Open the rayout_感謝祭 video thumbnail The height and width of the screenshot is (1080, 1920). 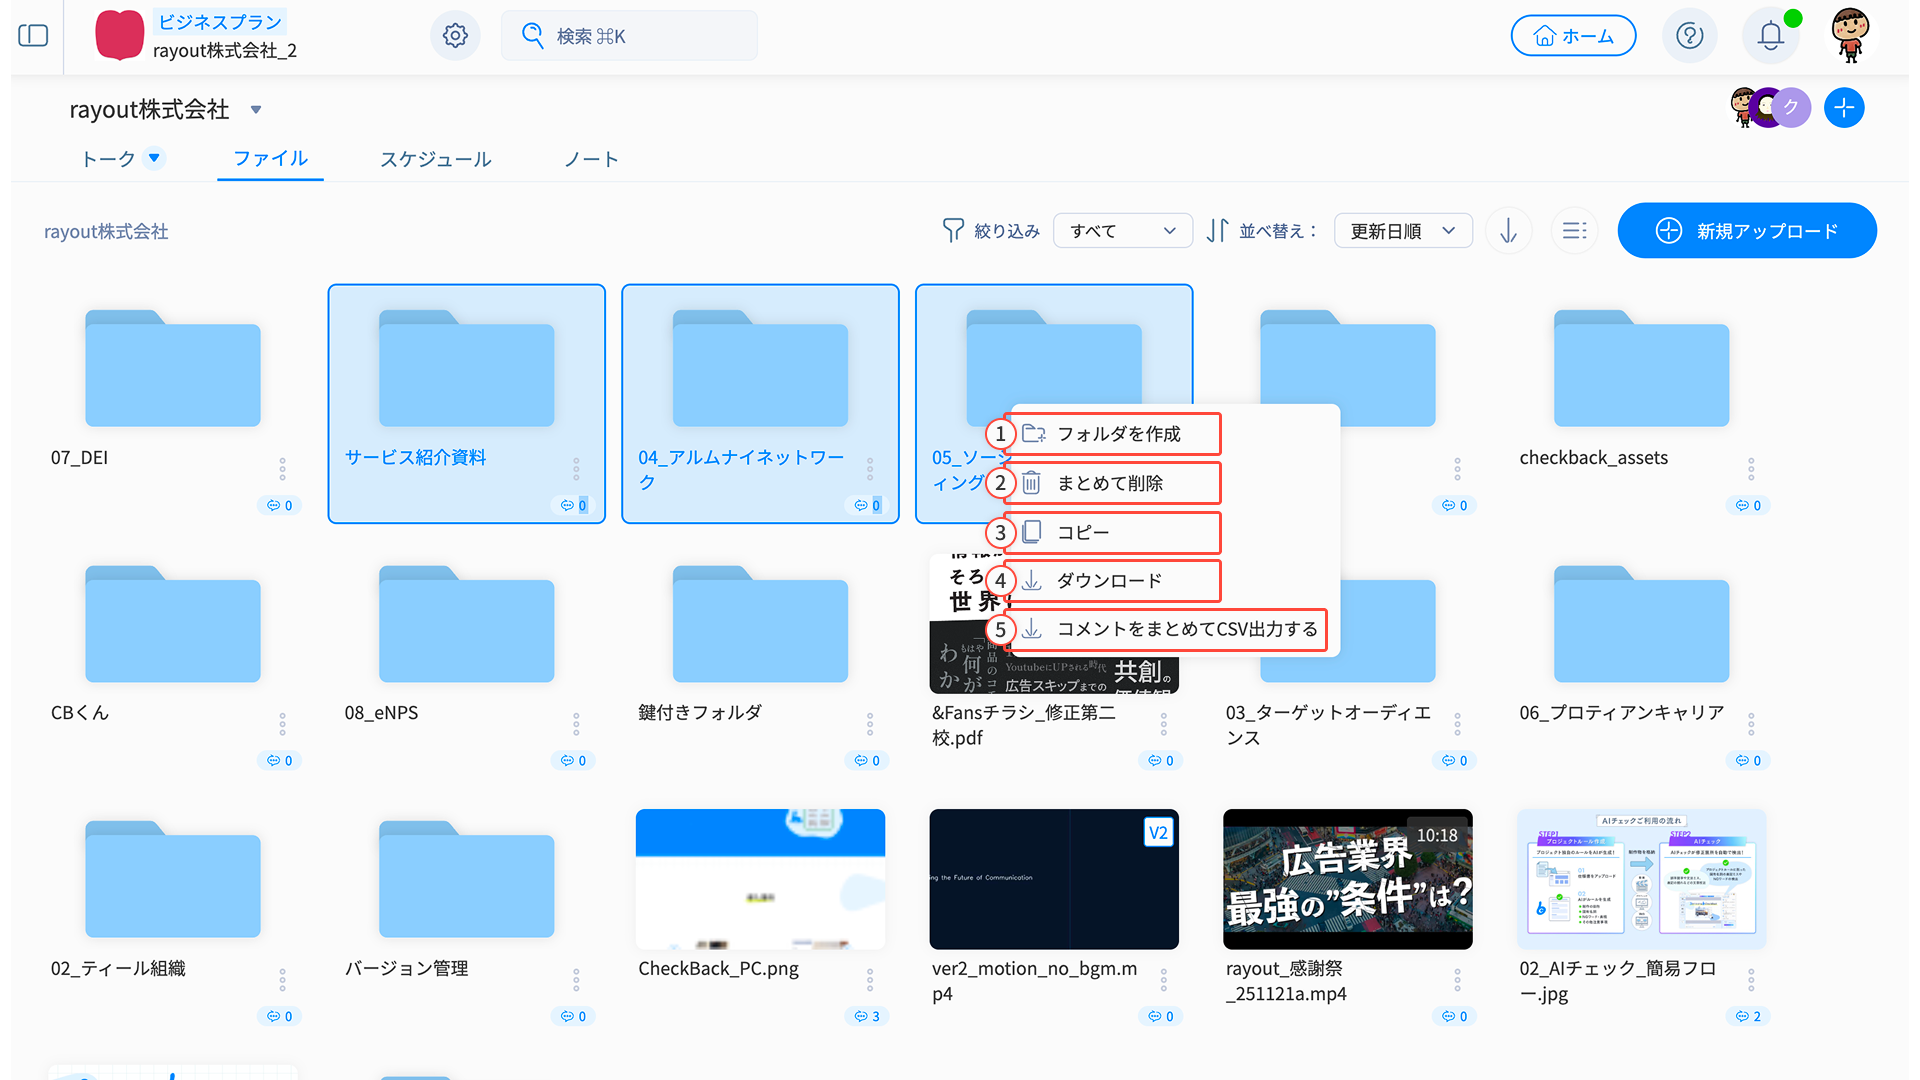[1347, 878]
